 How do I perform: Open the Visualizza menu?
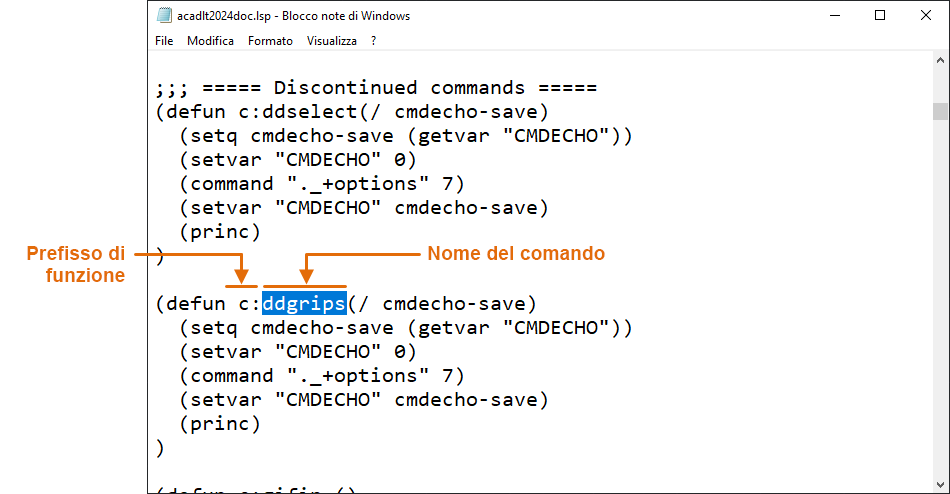click(331, 41)
